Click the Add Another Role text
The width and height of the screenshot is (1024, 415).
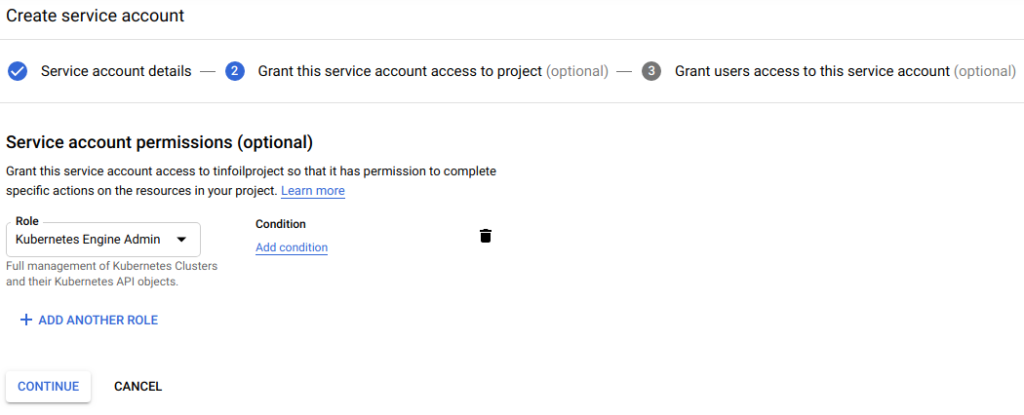[98, 320]
